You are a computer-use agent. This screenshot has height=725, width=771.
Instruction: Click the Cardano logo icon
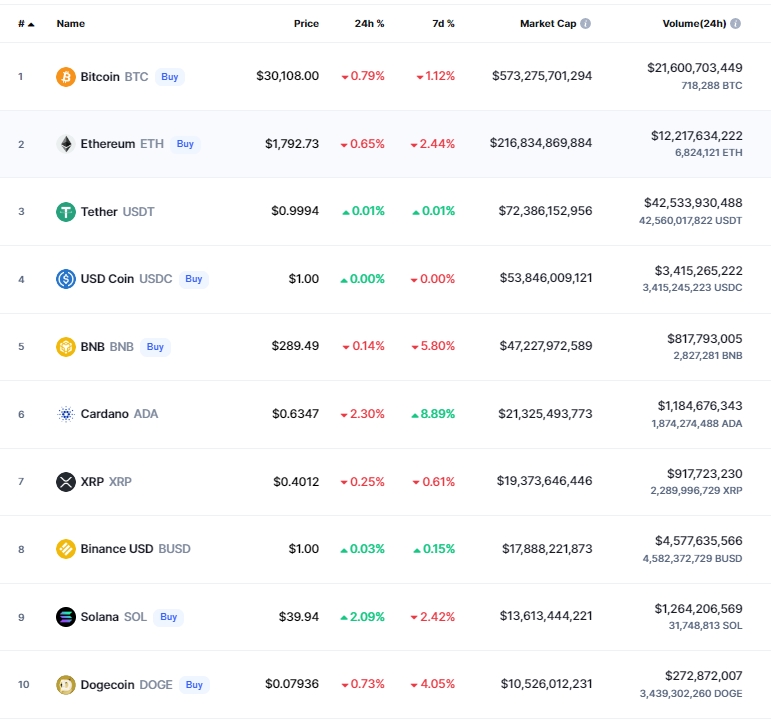click(66, 414)
